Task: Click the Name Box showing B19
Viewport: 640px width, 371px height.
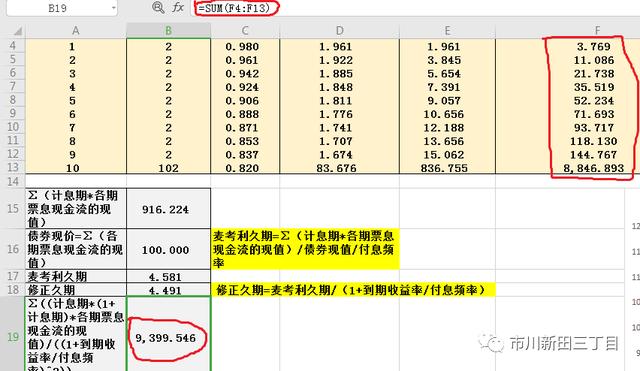Action: [58, 8]
